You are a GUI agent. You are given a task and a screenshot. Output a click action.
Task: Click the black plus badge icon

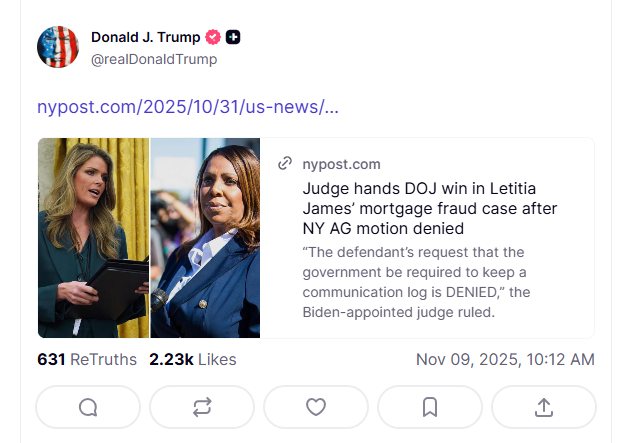click(233, 38)
